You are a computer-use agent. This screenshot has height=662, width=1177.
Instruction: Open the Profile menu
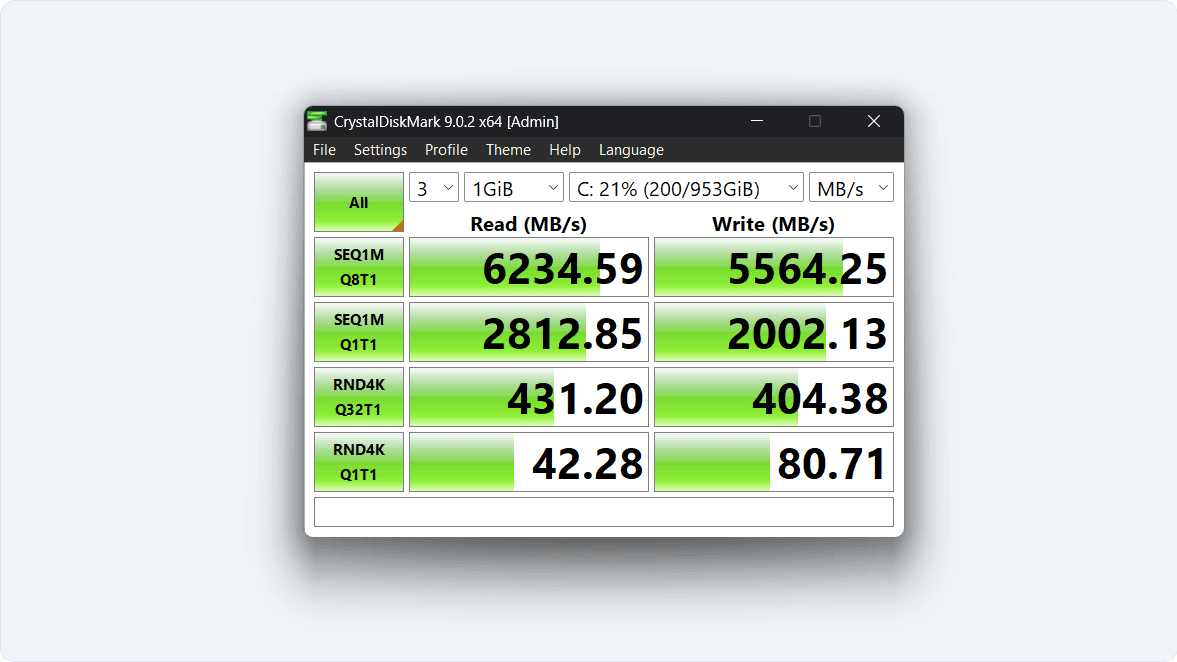(x=446, y=150)
